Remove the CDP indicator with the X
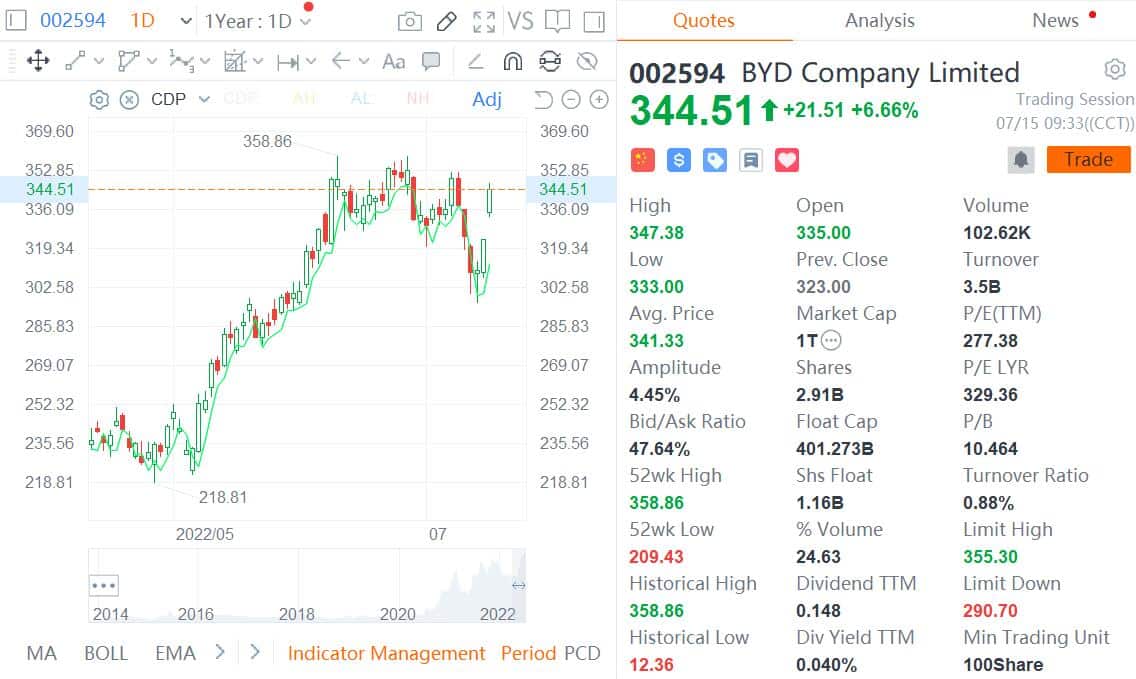1136x679 pixels. click(130, 99)
